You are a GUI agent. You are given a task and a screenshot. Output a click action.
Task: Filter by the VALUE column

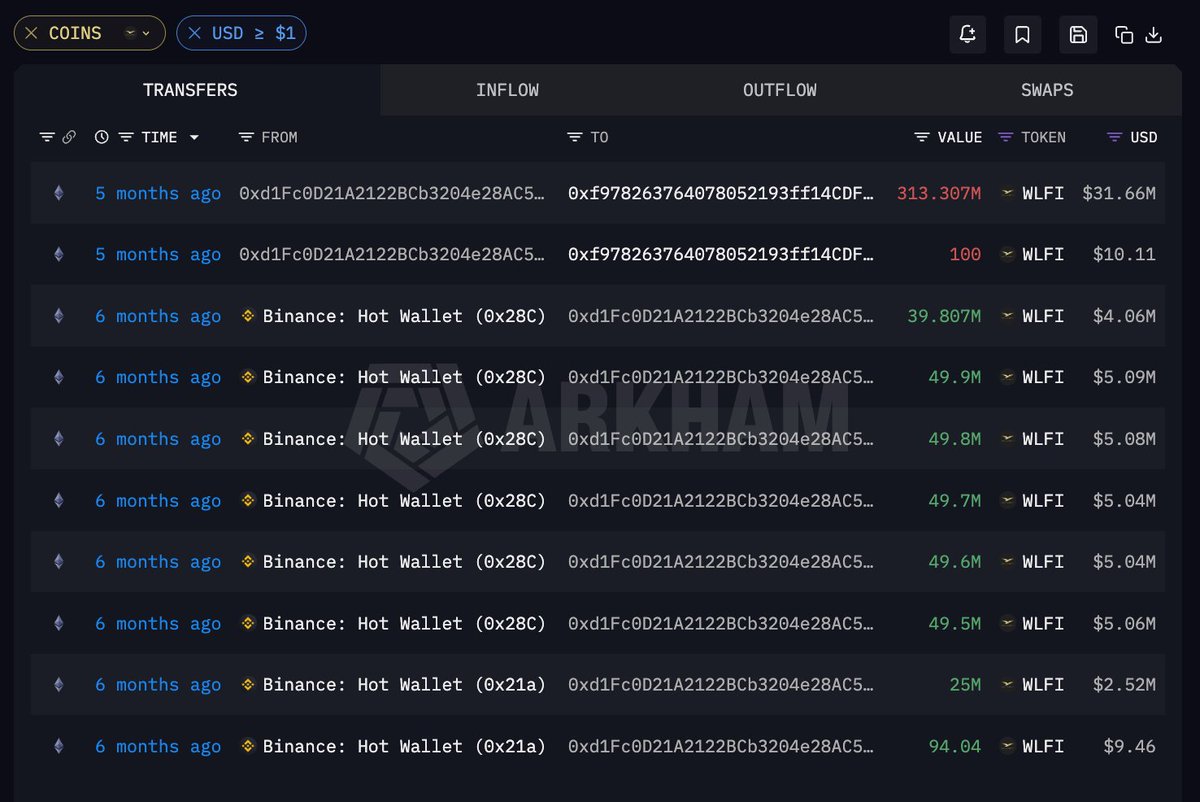click(x=922, y=137)
